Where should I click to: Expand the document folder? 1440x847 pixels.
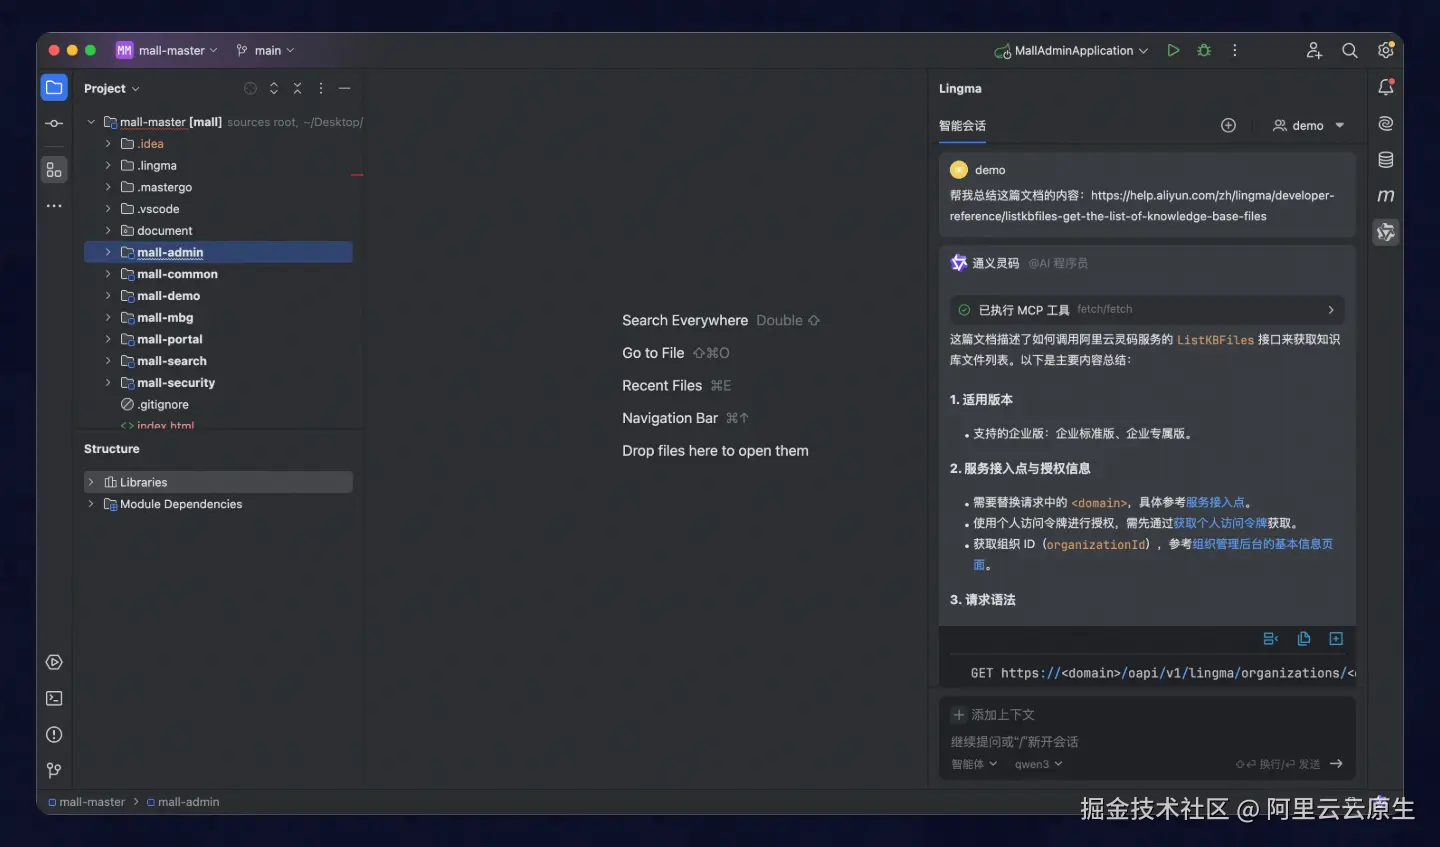(x=108, y=231)
